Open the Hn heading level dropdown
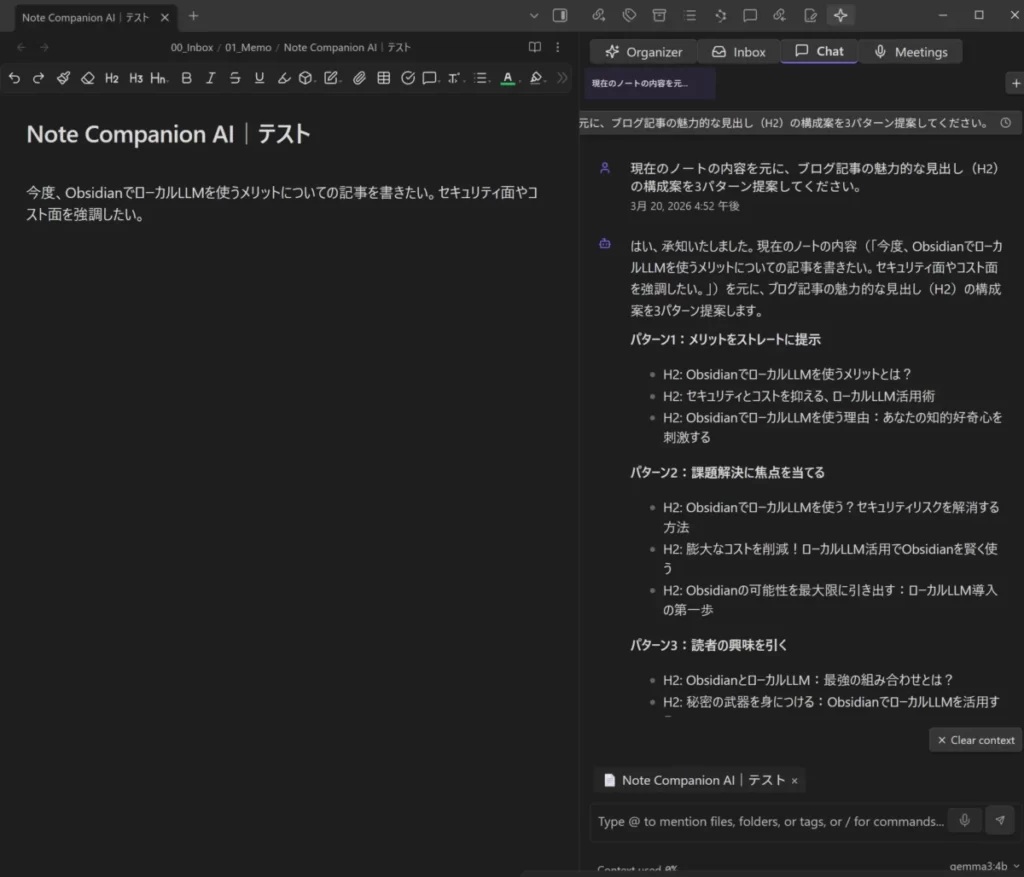 click(x=159, y=78)
